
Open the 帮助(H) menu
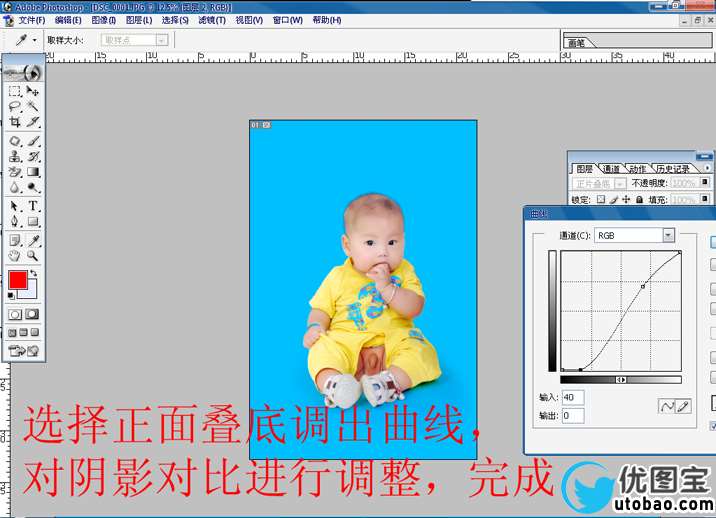point(326,20)
